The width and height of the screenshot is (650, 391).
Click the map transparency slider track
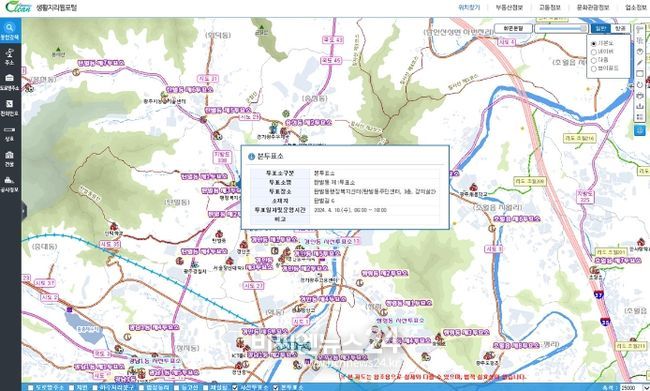point(561,28)
